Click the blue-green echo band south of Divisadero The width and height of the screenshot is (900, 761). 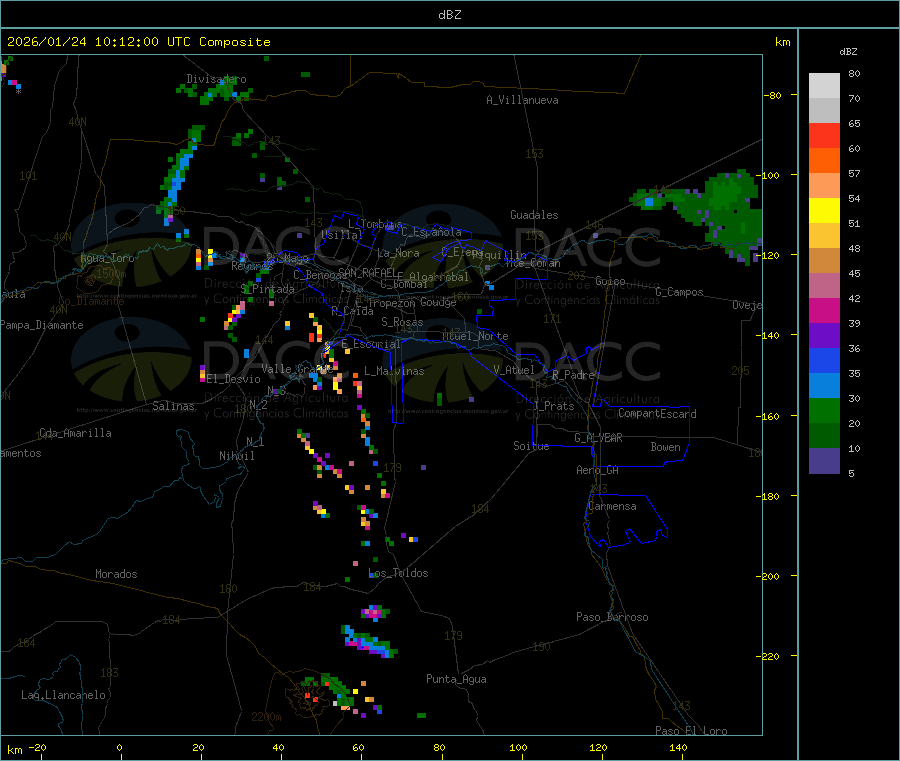point(179,175)
